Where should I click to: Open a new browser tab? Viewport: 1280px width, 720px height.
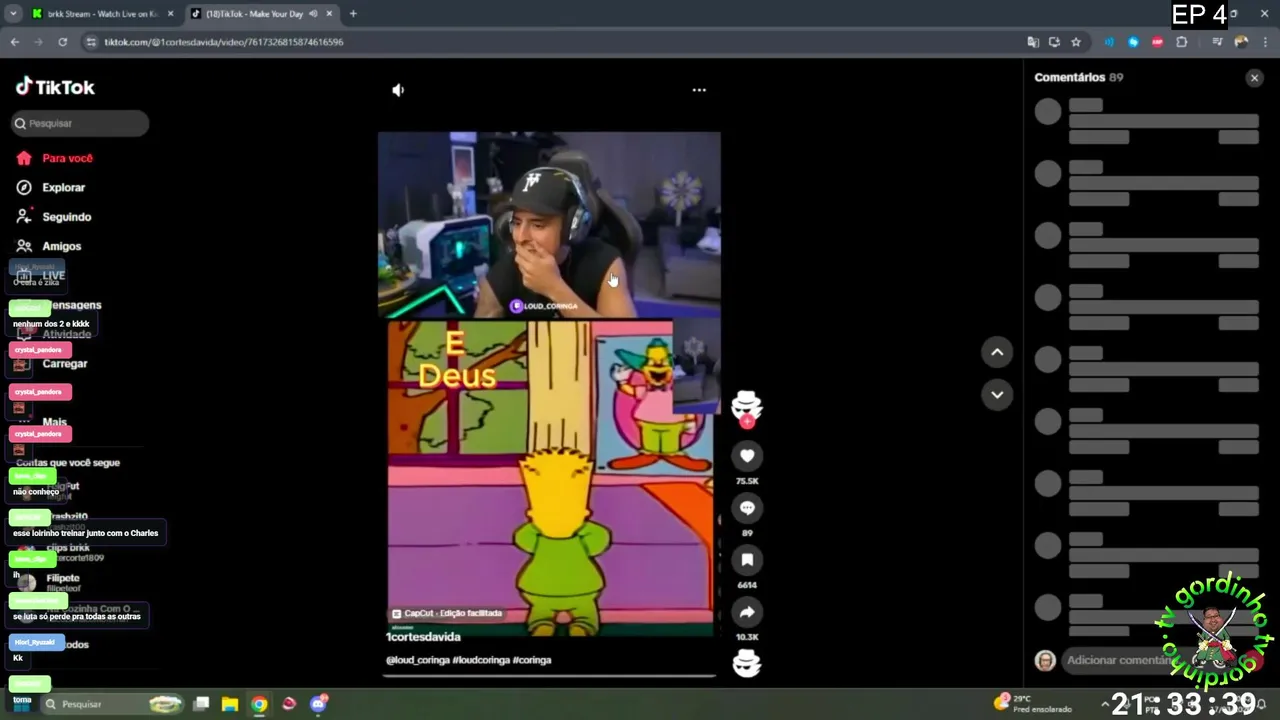click(353, 14)
